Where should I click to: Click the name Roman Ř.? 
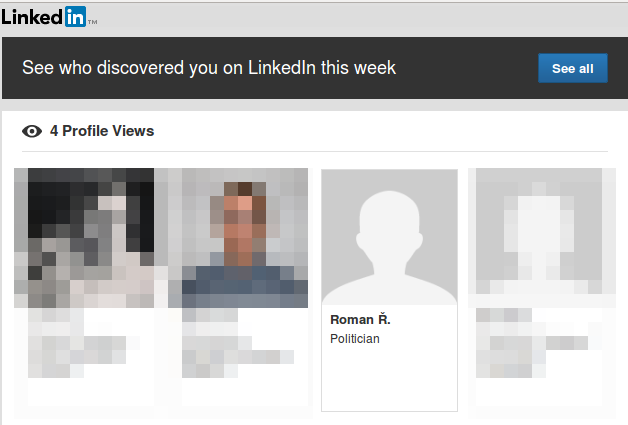pyautogui.click(x=360, y=319)
